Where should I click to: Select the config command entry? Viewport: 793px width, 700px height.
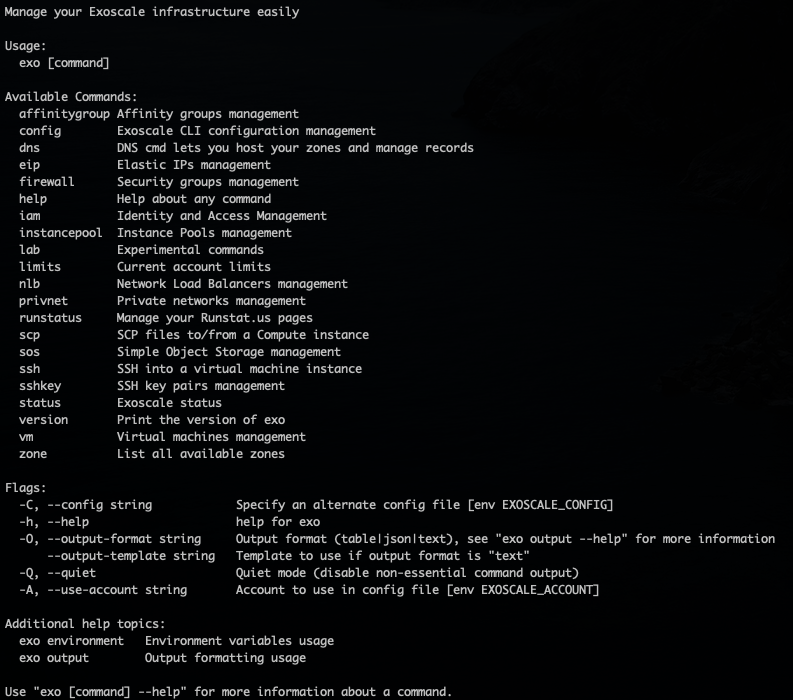coord(40,131)
